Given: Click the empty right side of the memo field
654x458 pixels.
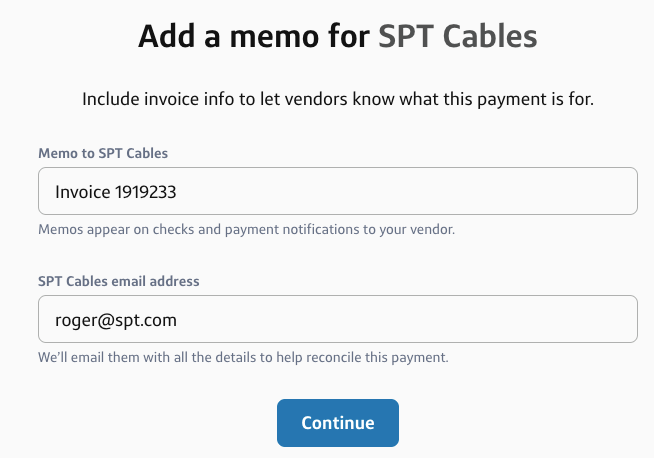Looking at the screenshot, I should point(500,191).
